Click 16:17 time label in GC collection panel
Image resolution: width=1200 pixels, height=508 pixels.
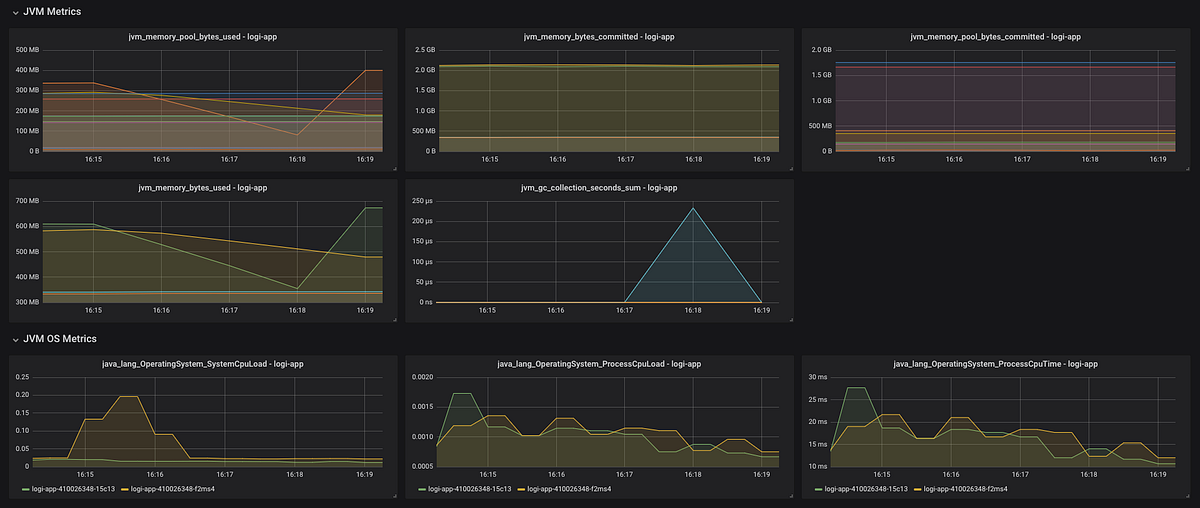tap(625, 310)
